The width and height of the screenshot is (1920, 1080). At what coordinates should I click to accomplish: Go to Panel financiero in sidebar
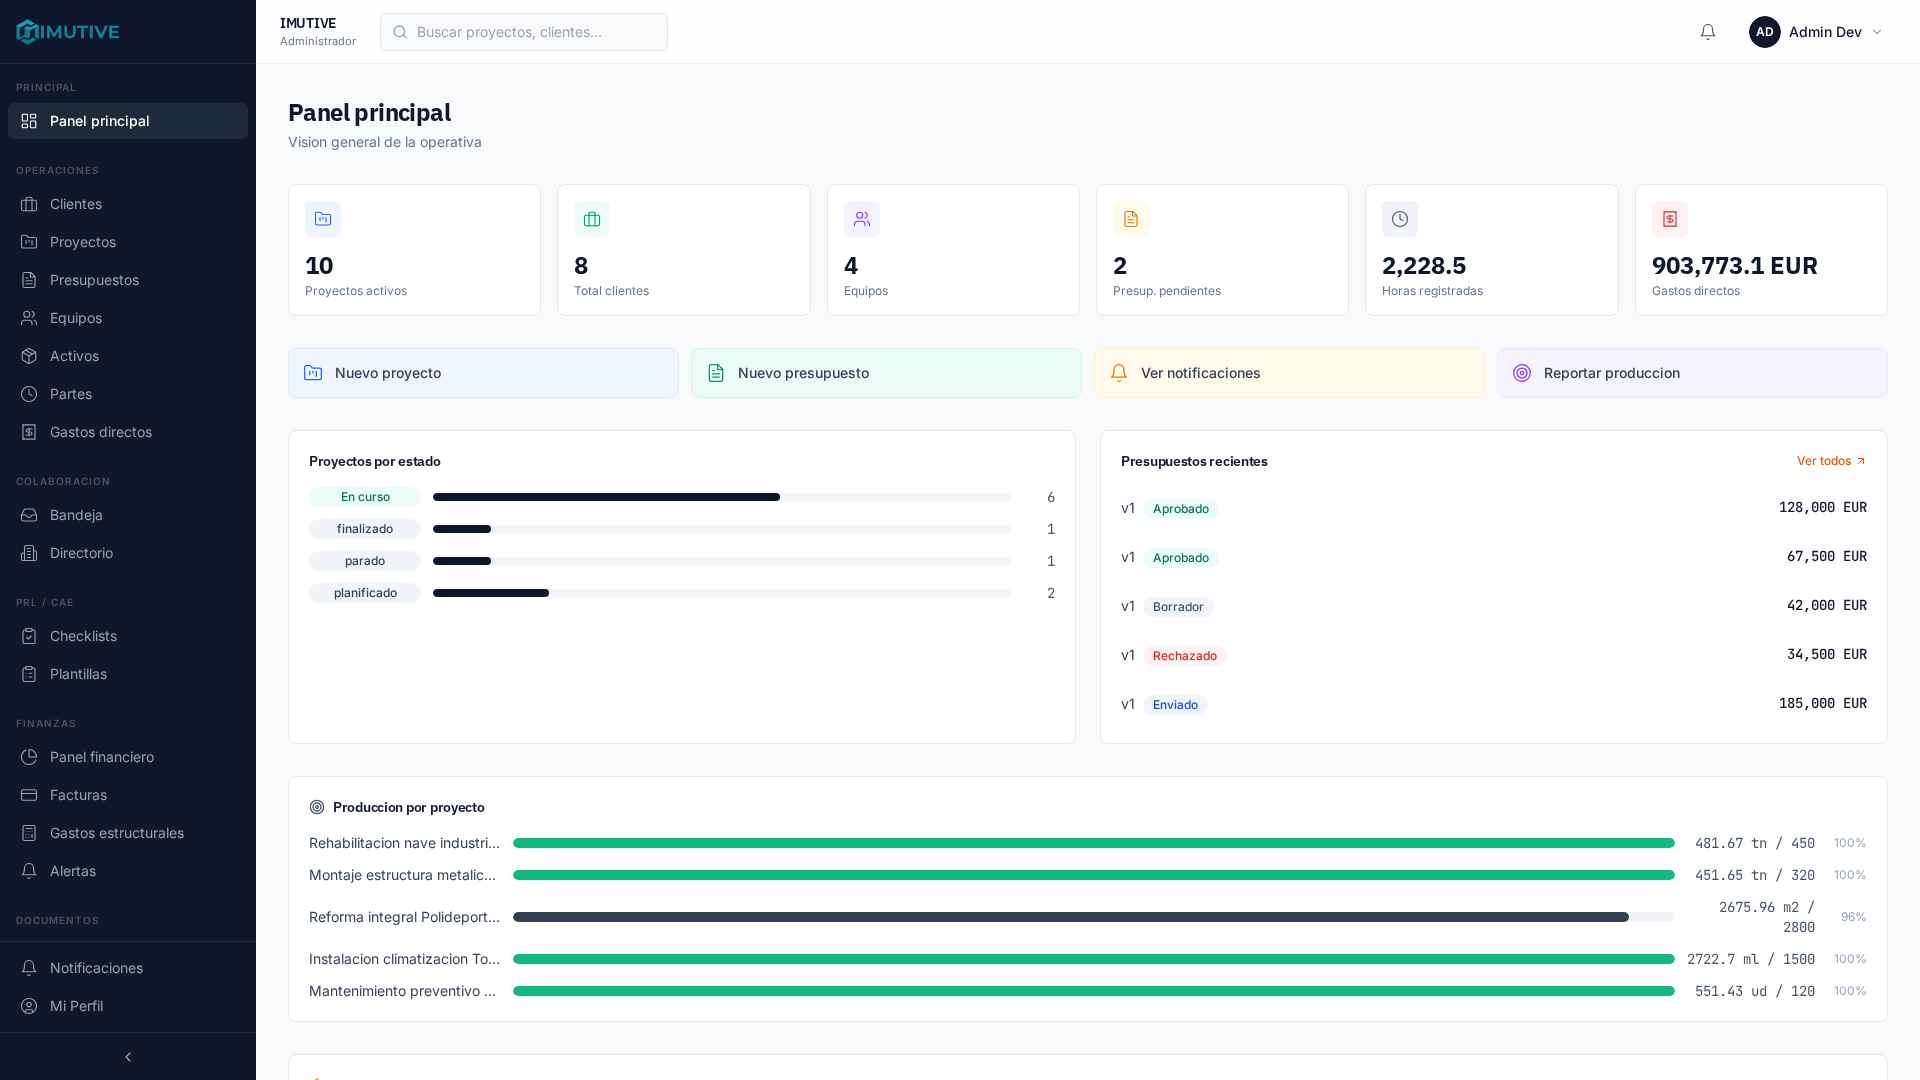(102, 757)
